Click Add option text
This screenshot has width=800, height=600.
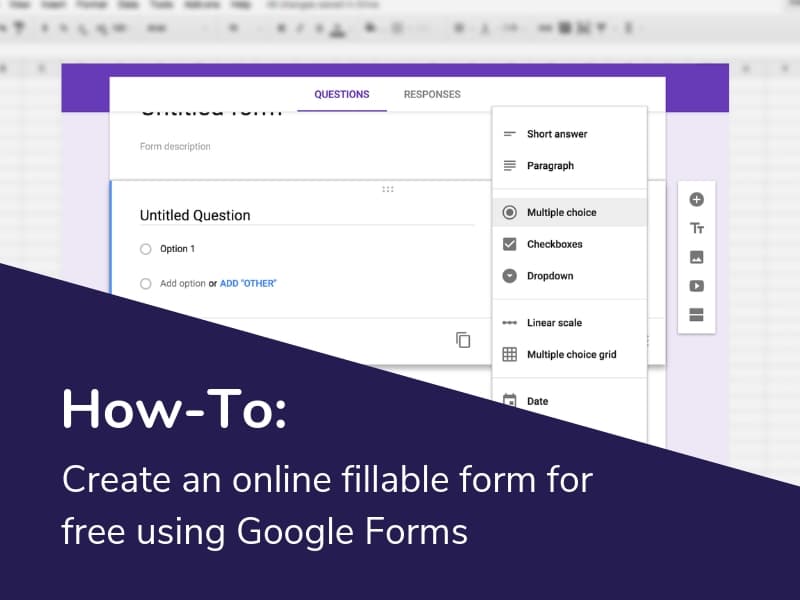[x=183, y=284]
